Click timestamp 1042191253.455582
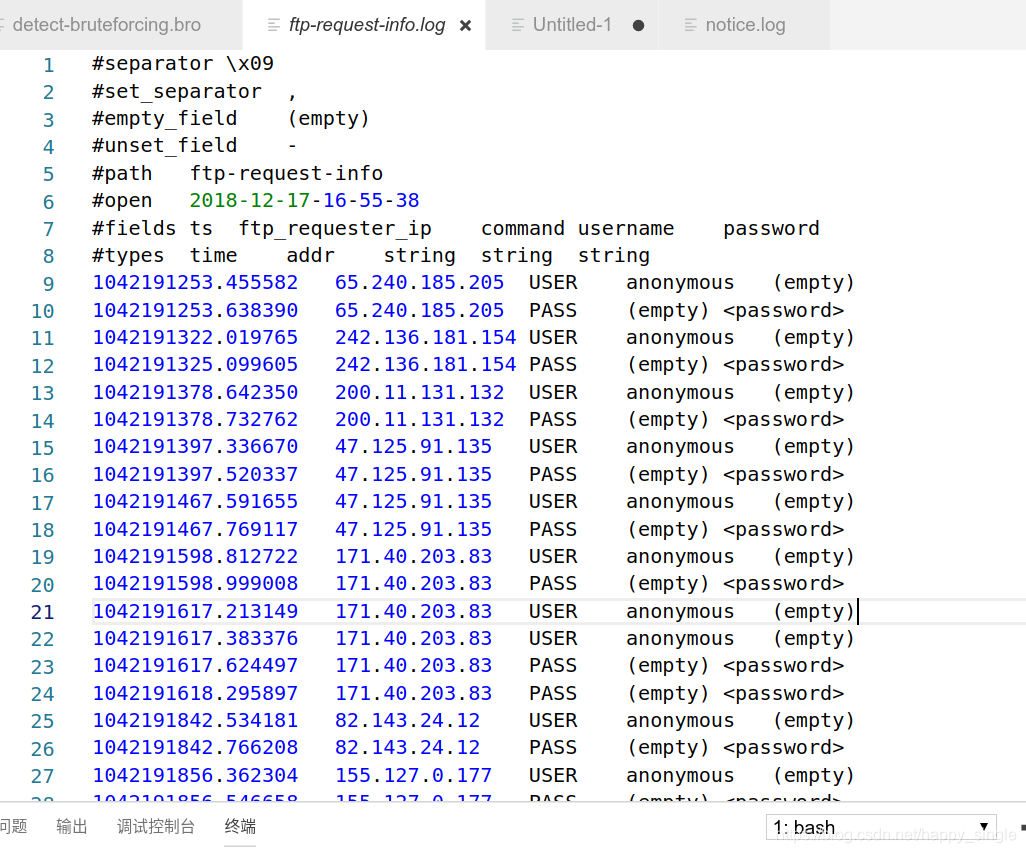 click(x=195, y=283)
